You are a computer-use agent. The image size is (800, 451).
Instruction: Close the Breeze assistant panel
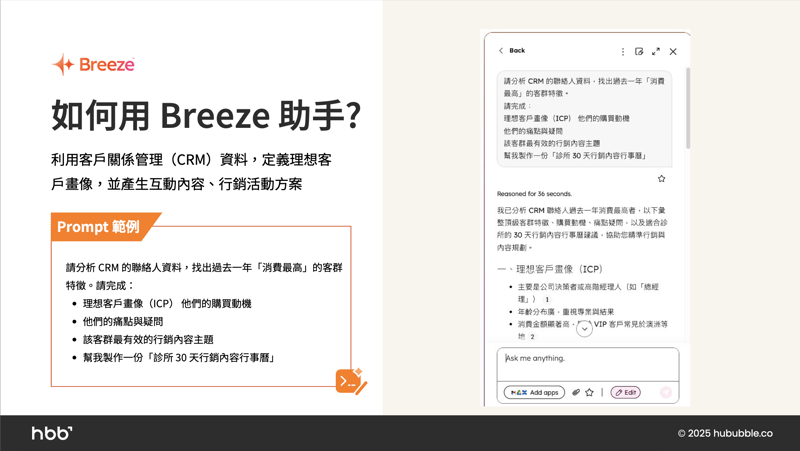click(673, 52)
